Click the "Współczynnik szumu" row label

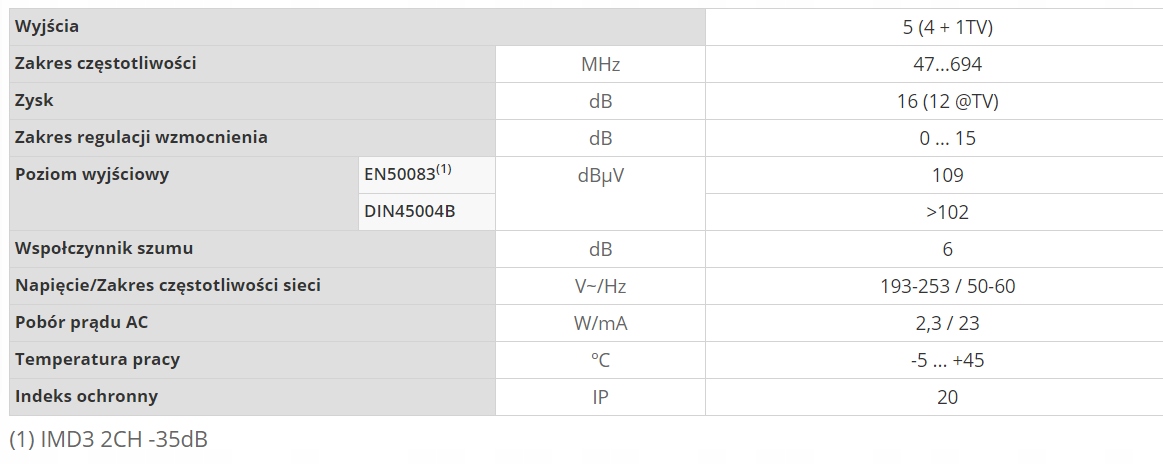tap(105, 248)
